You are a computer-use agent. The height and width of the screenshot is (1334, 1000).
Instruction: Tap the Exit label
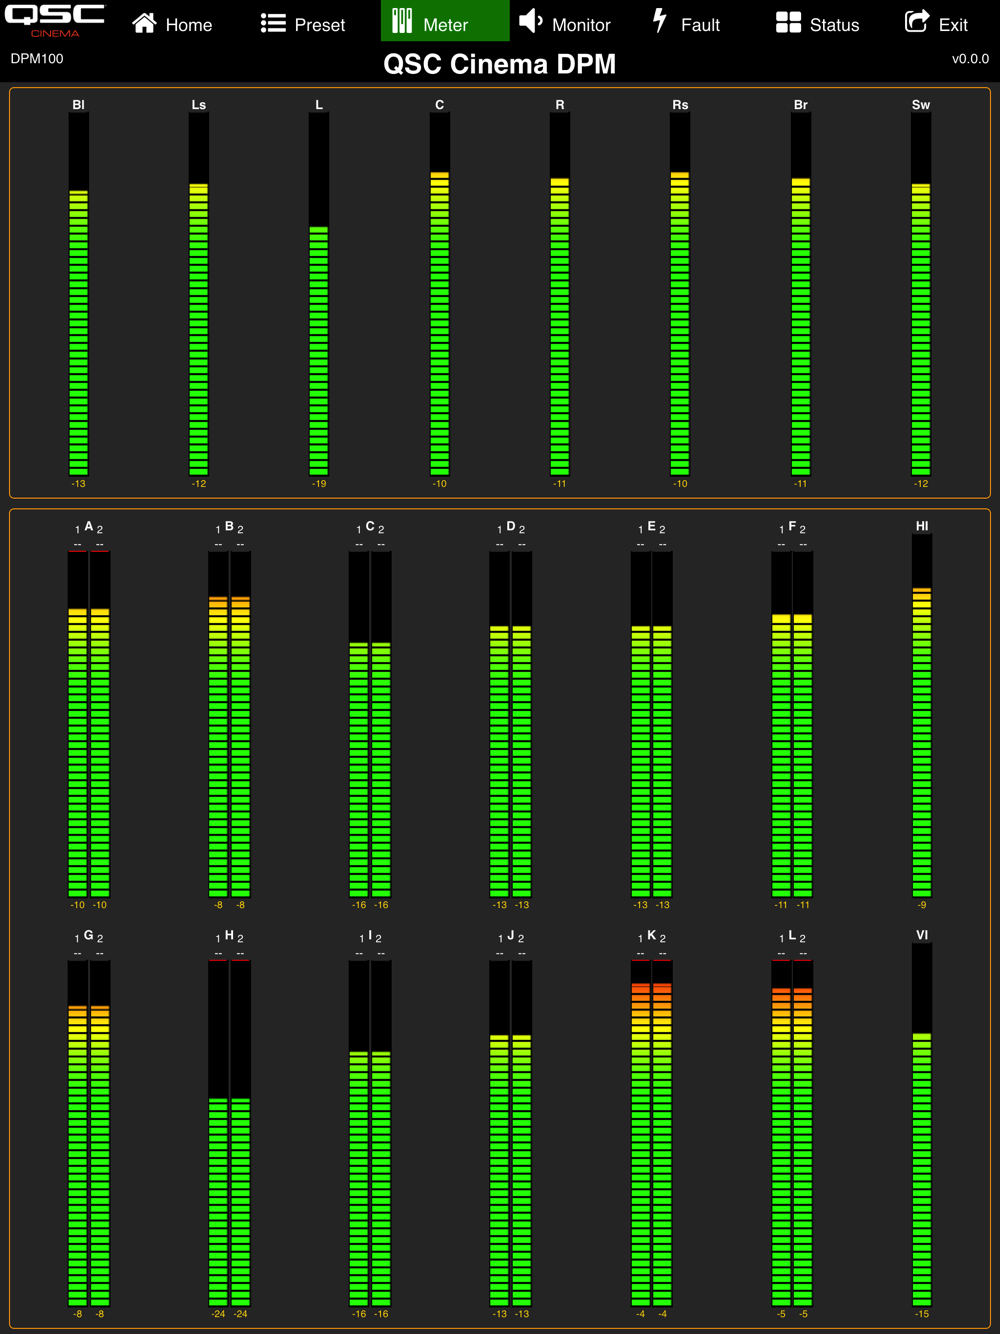953,25
